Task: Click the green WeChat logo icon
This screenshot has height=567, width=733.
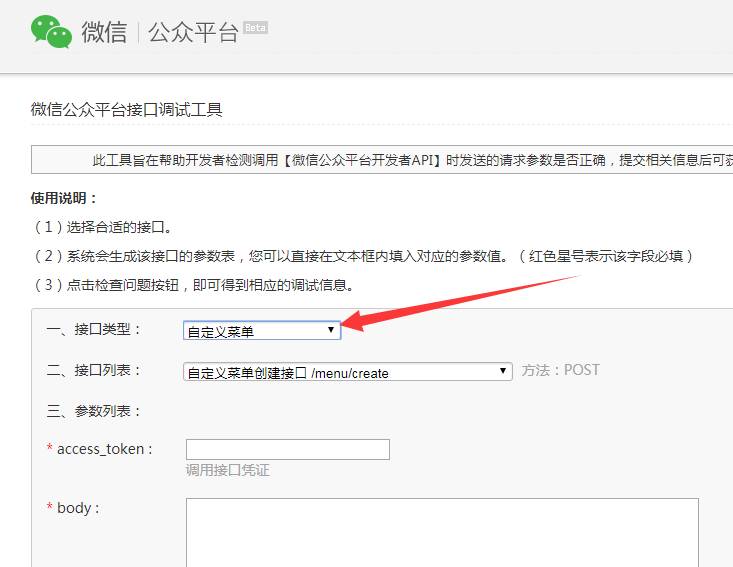Action: click(51, 31)
